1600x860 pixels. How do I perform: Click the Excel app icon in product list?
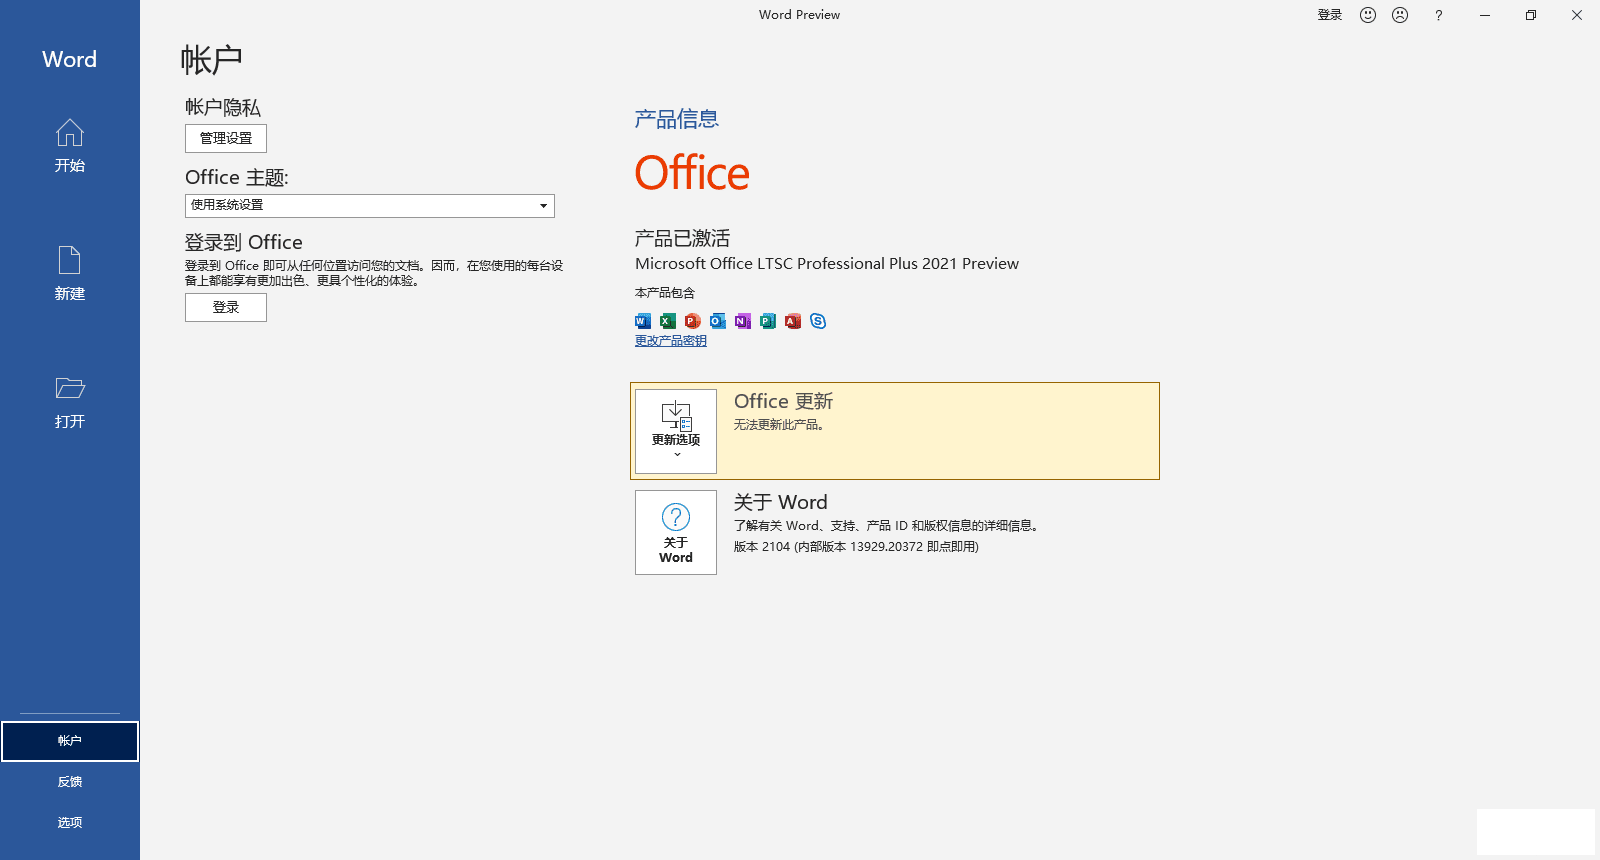point(668,321)
